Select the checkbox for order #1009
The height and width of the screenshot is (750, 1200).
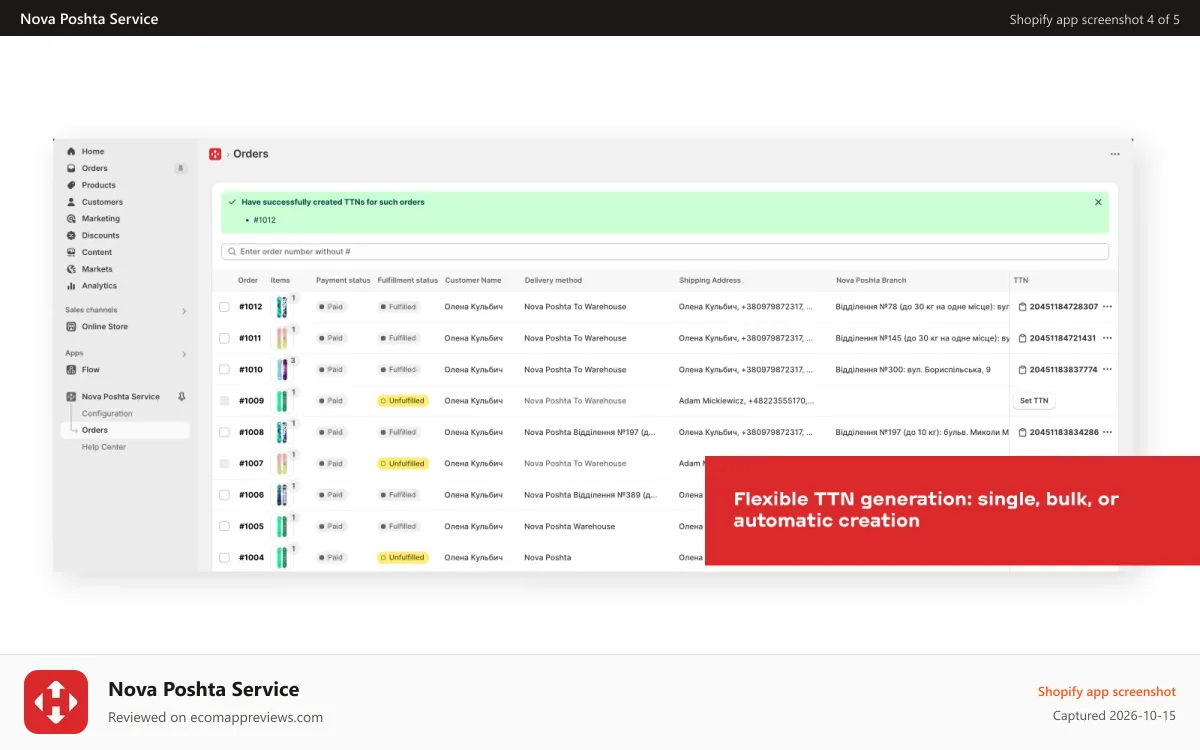(224, 401)
